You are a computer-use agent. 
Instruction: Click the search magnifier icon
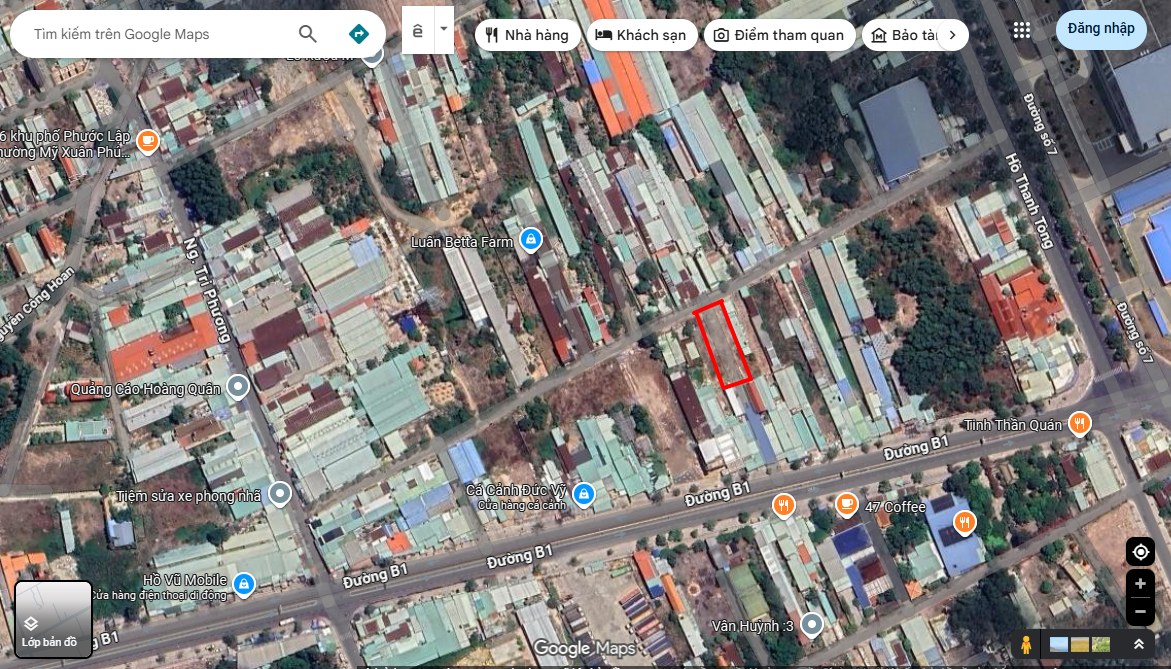click(307, 33)
